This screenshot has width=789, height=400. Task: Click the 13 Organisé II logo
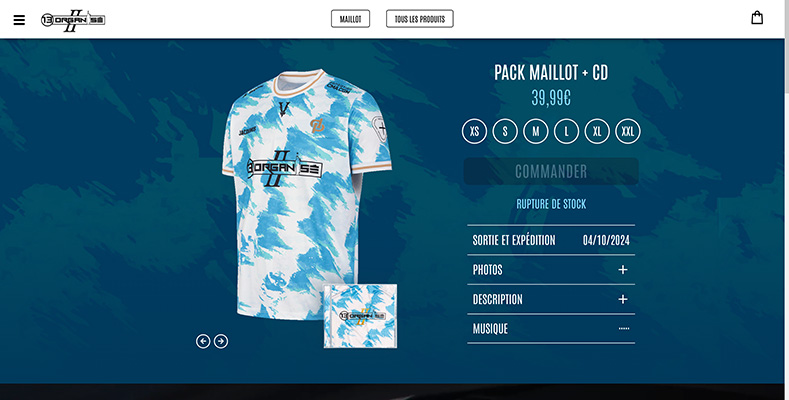point(73,20)
